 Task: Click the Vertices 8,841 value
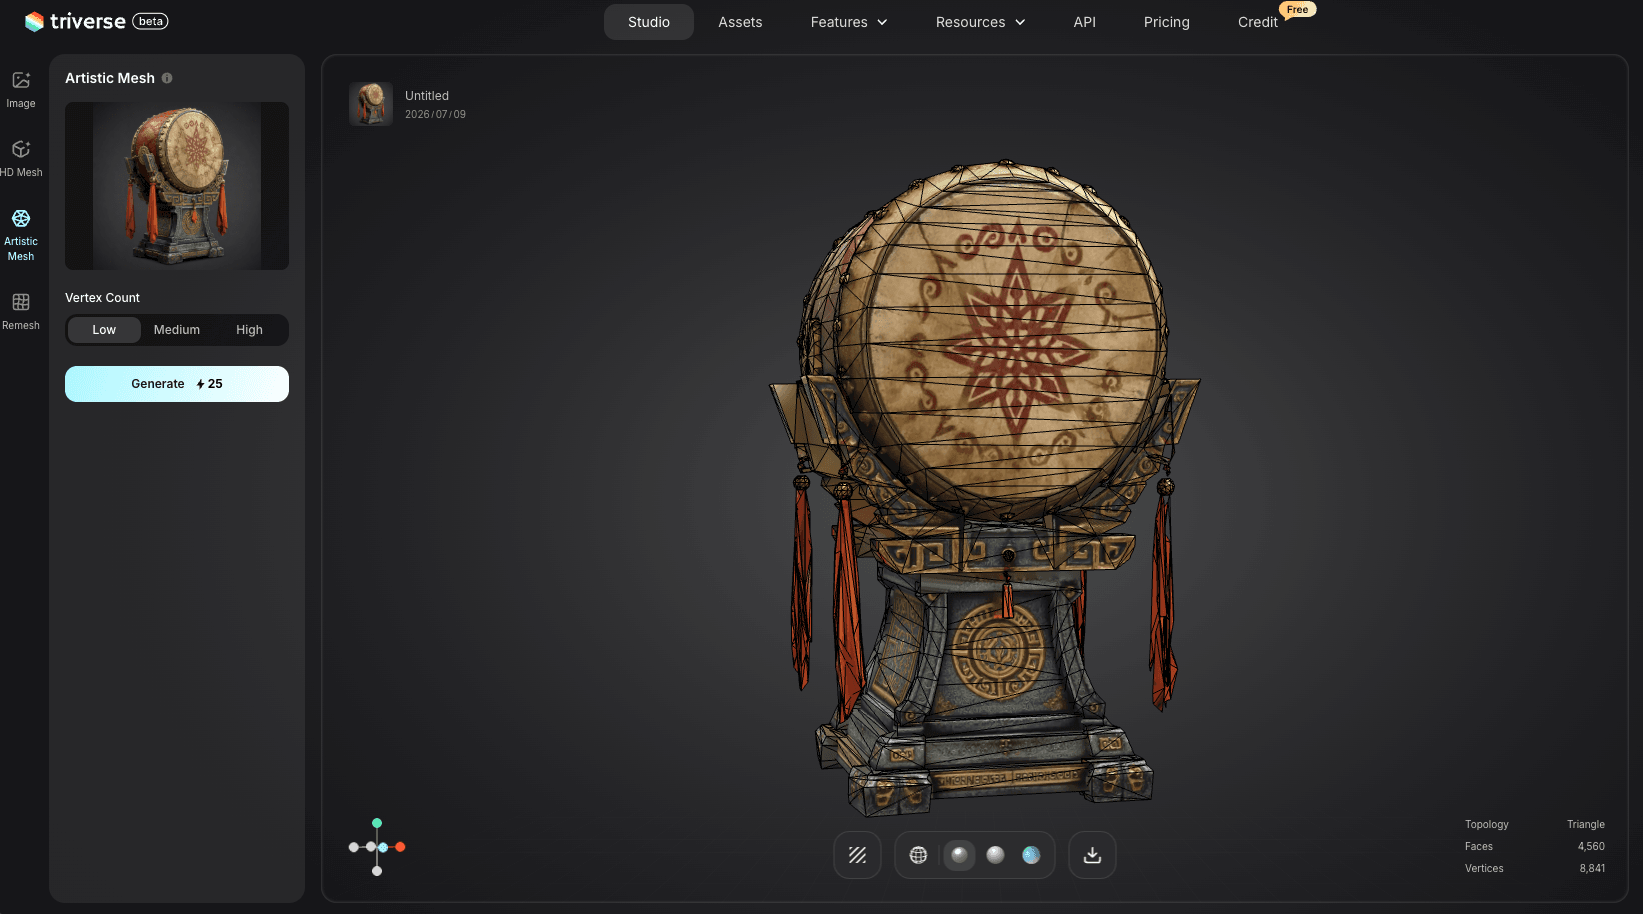[1592, 868]
